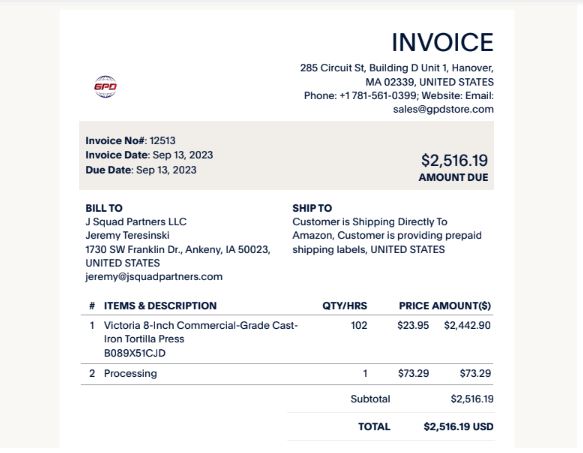Image resolution: width=583 pixels, height=453 pixels.
Task: Click the BILL TO heading
Action: (104, 208)
